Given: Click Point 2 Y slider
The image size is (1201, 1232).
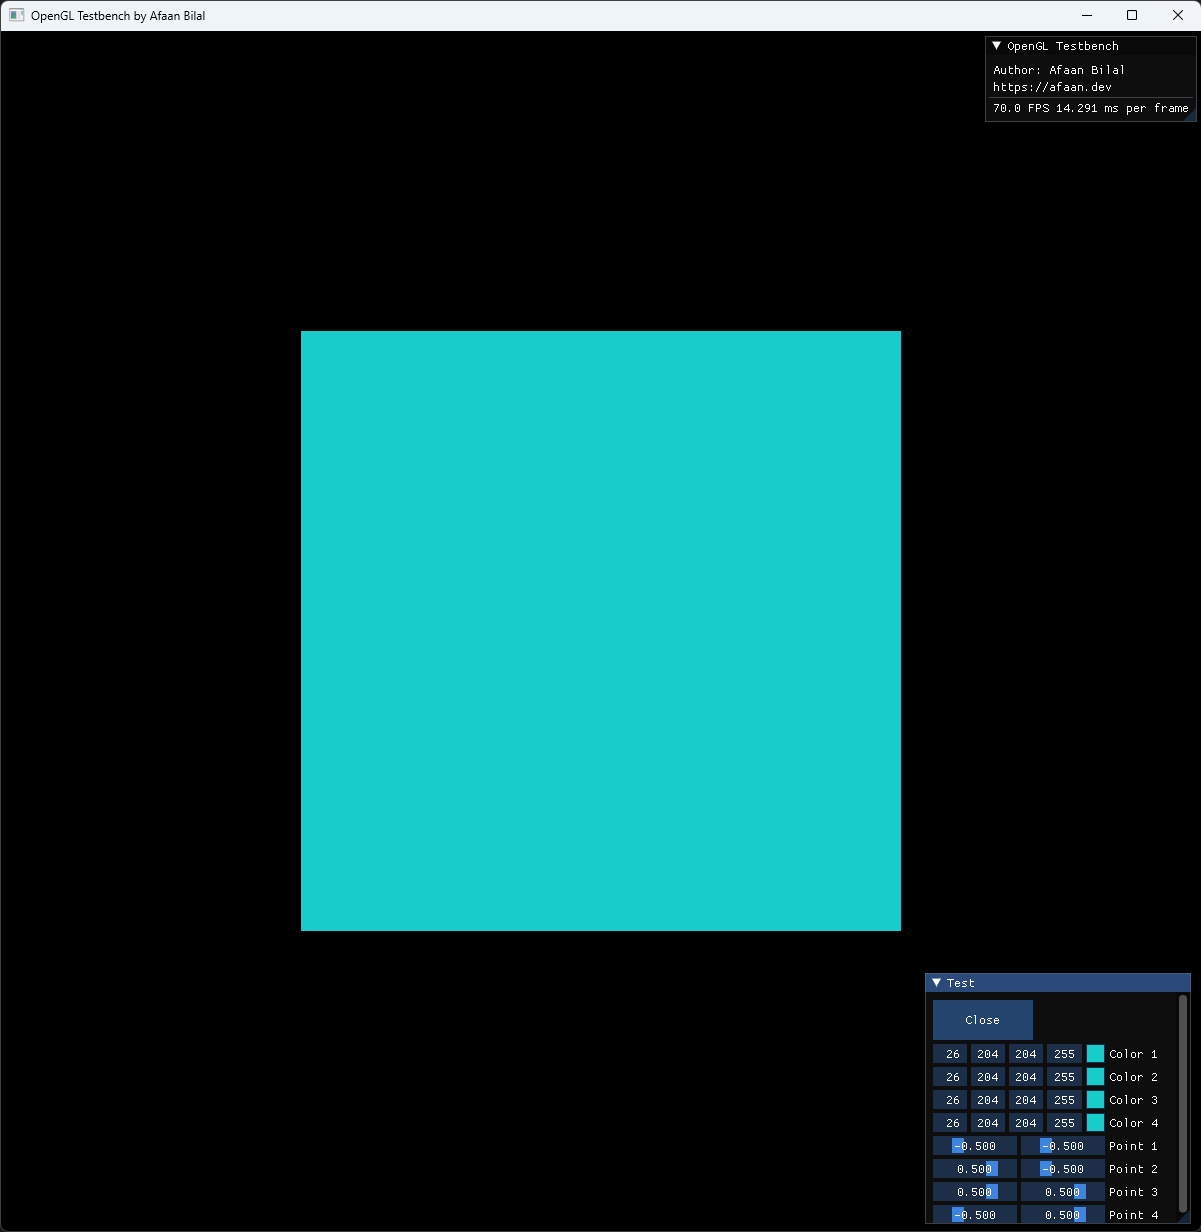Looking at the screenshot, I should coord(1063,1169).
